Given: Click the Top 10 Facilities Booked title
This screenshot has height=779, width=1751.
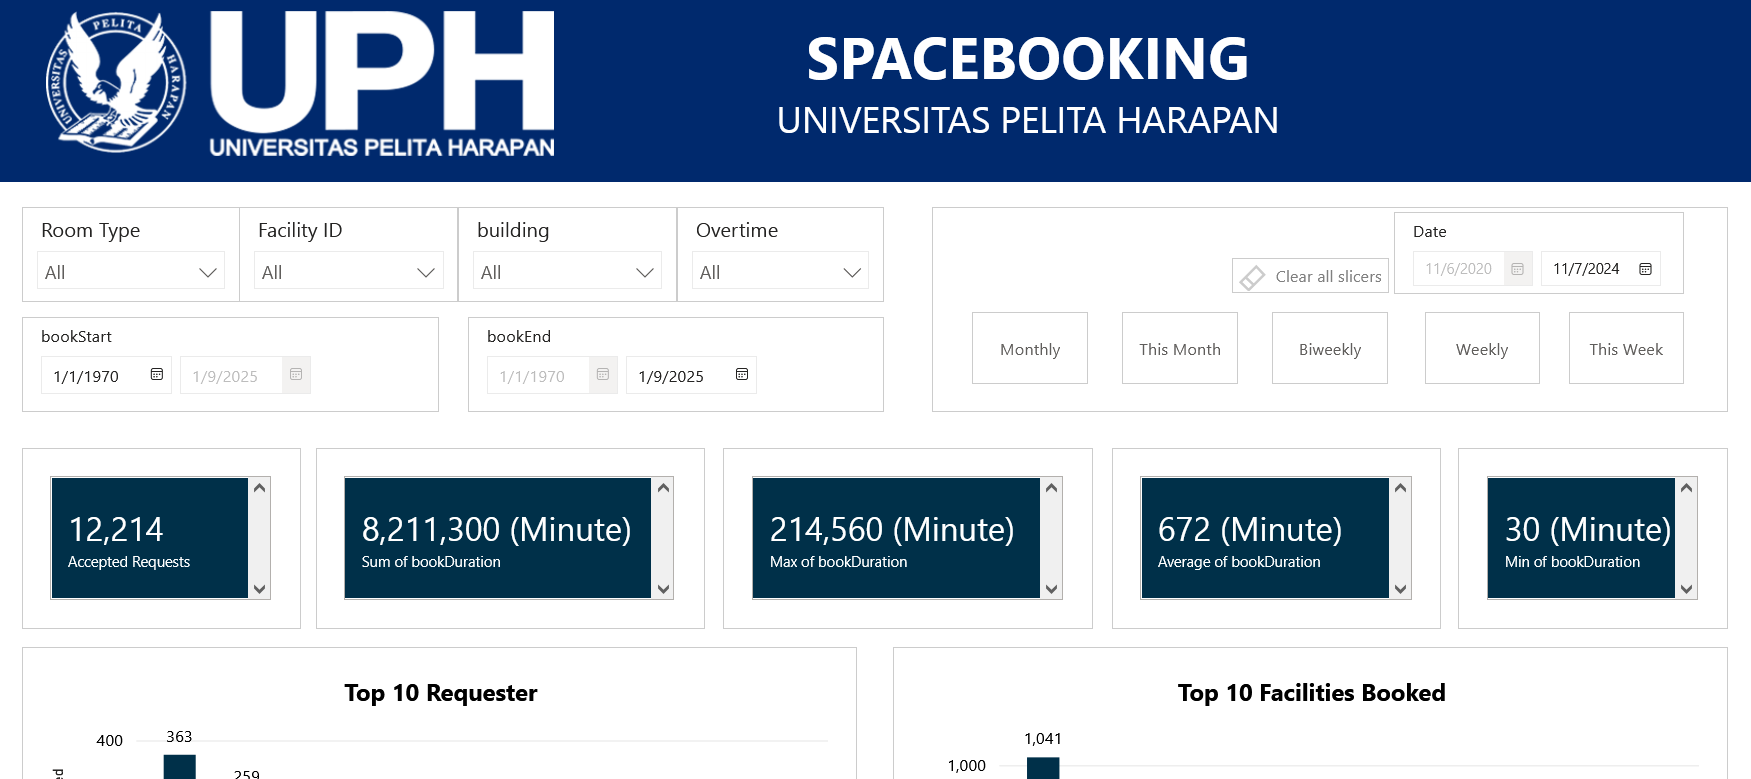Looking at the screenshot, I should click(x=1311, y=693).
